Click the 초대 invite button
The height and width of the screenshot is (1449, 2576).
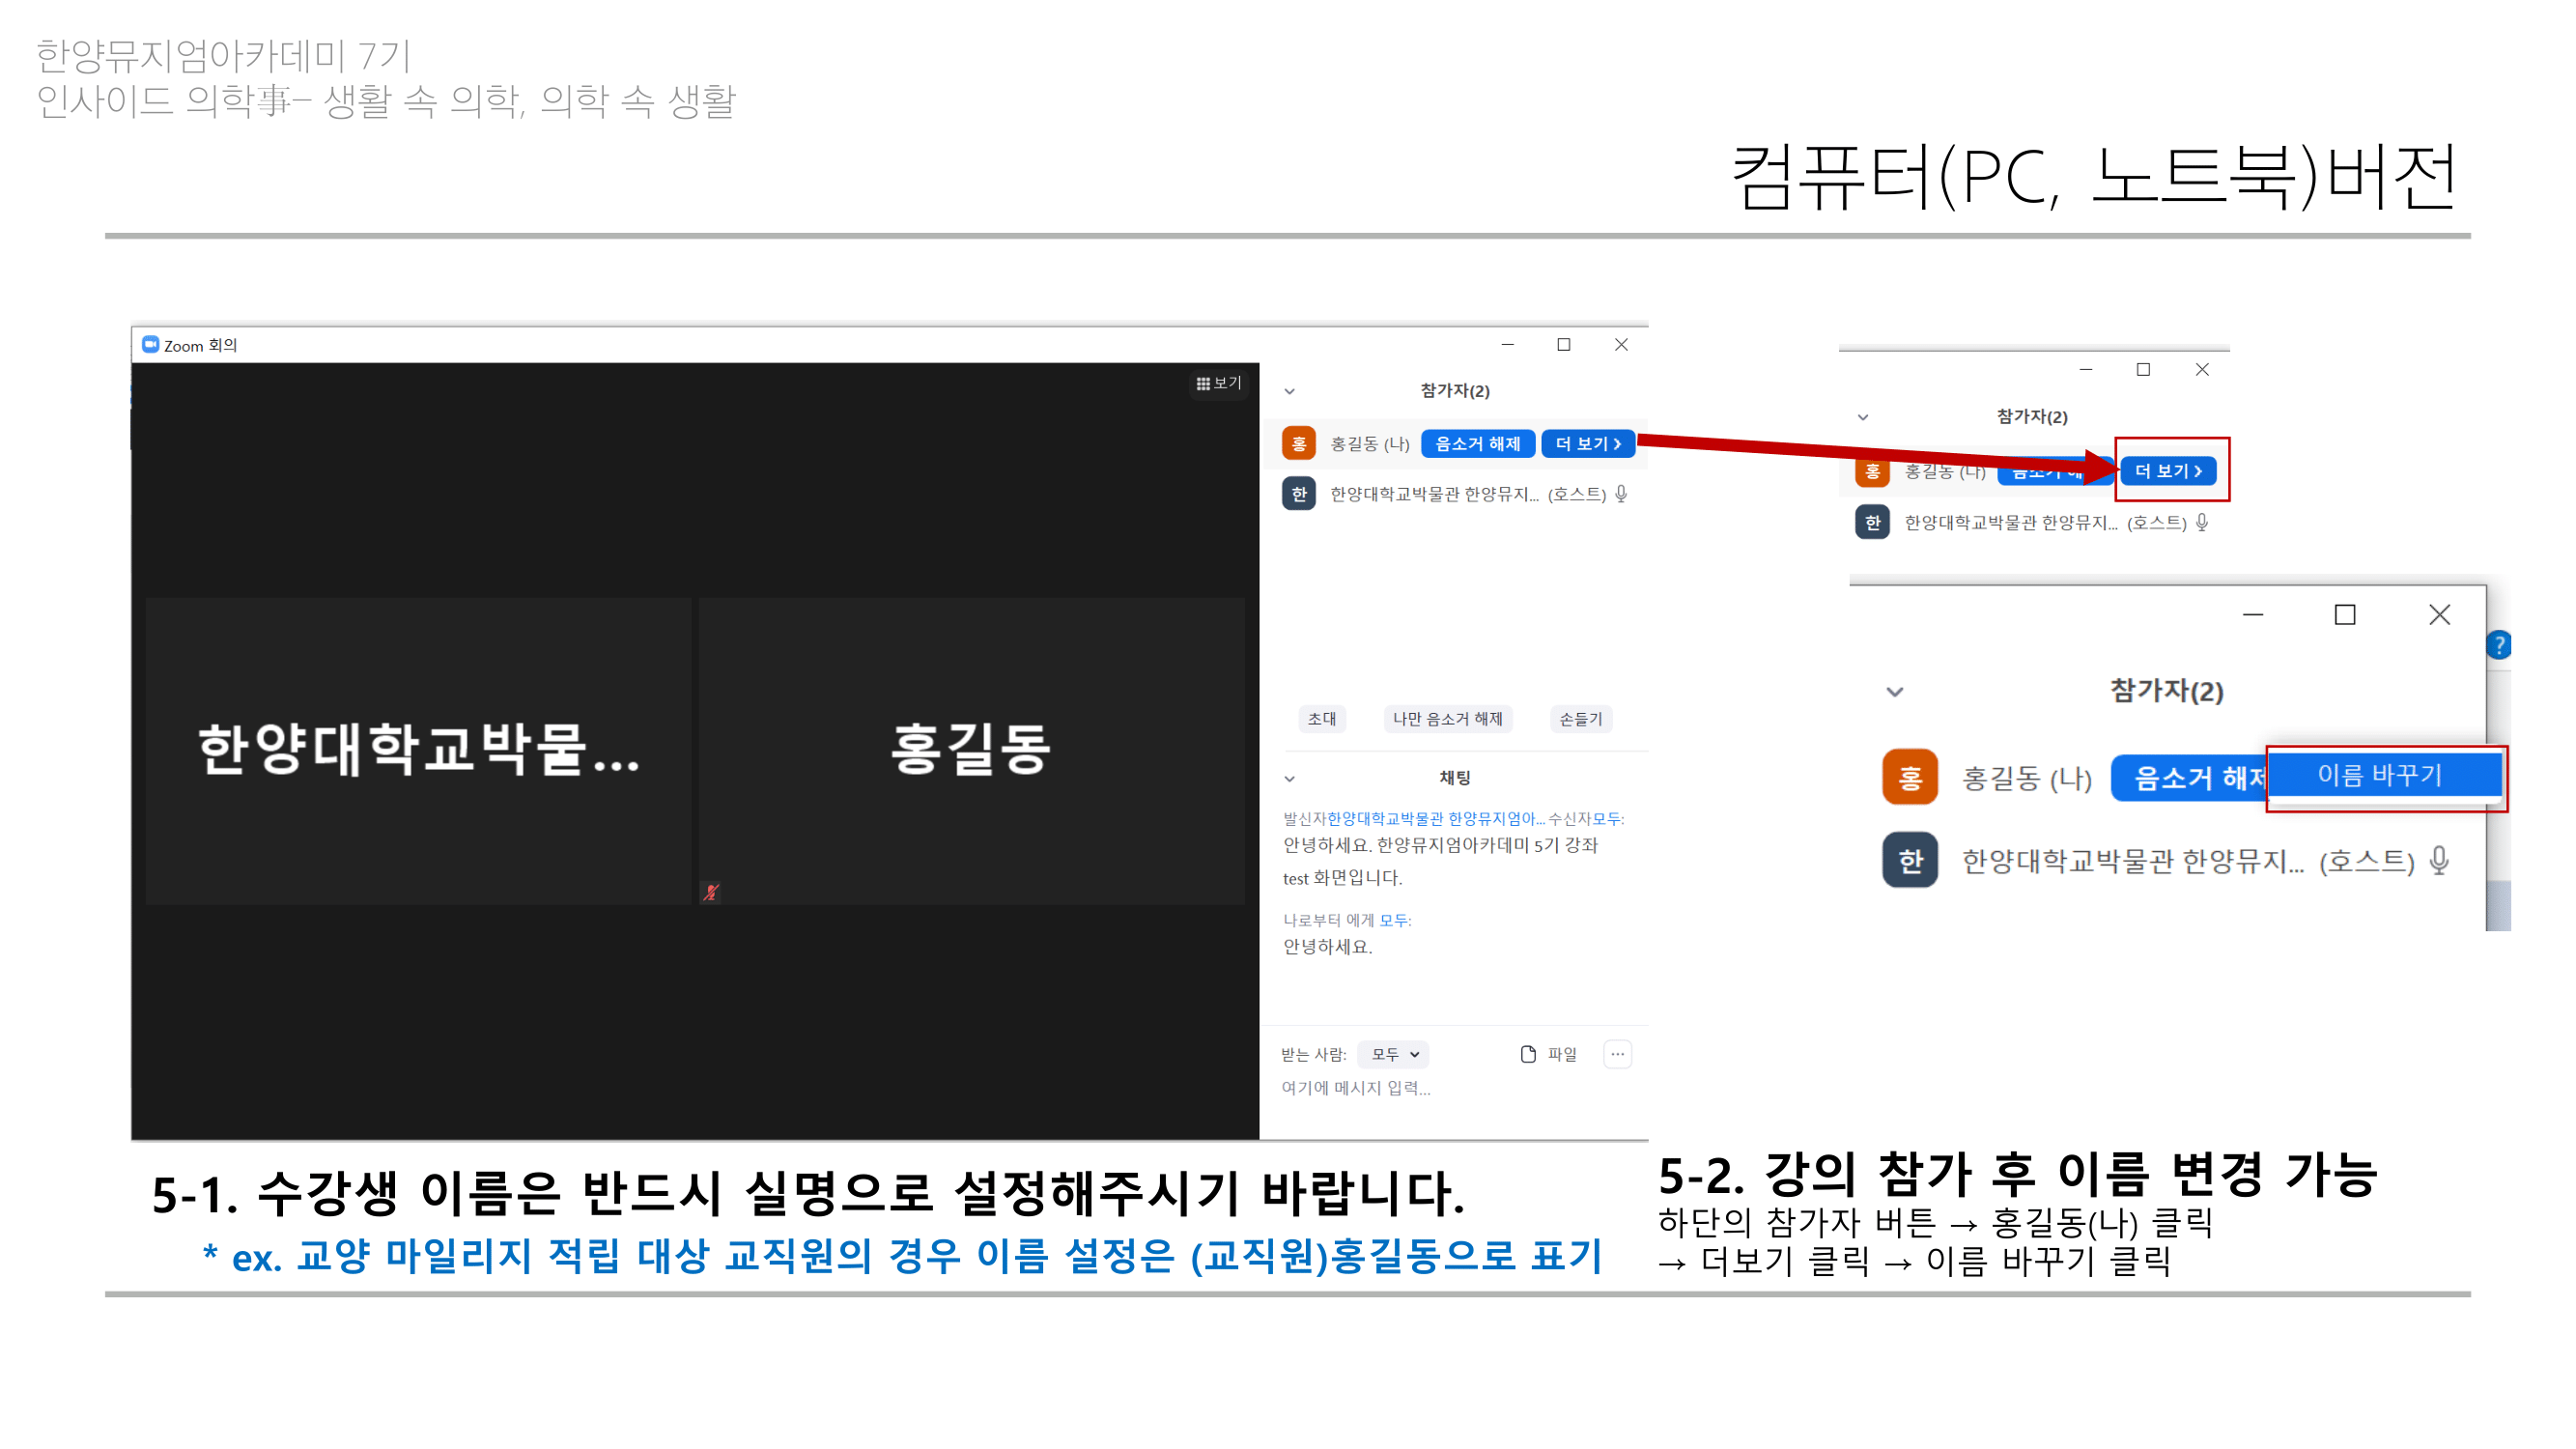point(1321,719)
